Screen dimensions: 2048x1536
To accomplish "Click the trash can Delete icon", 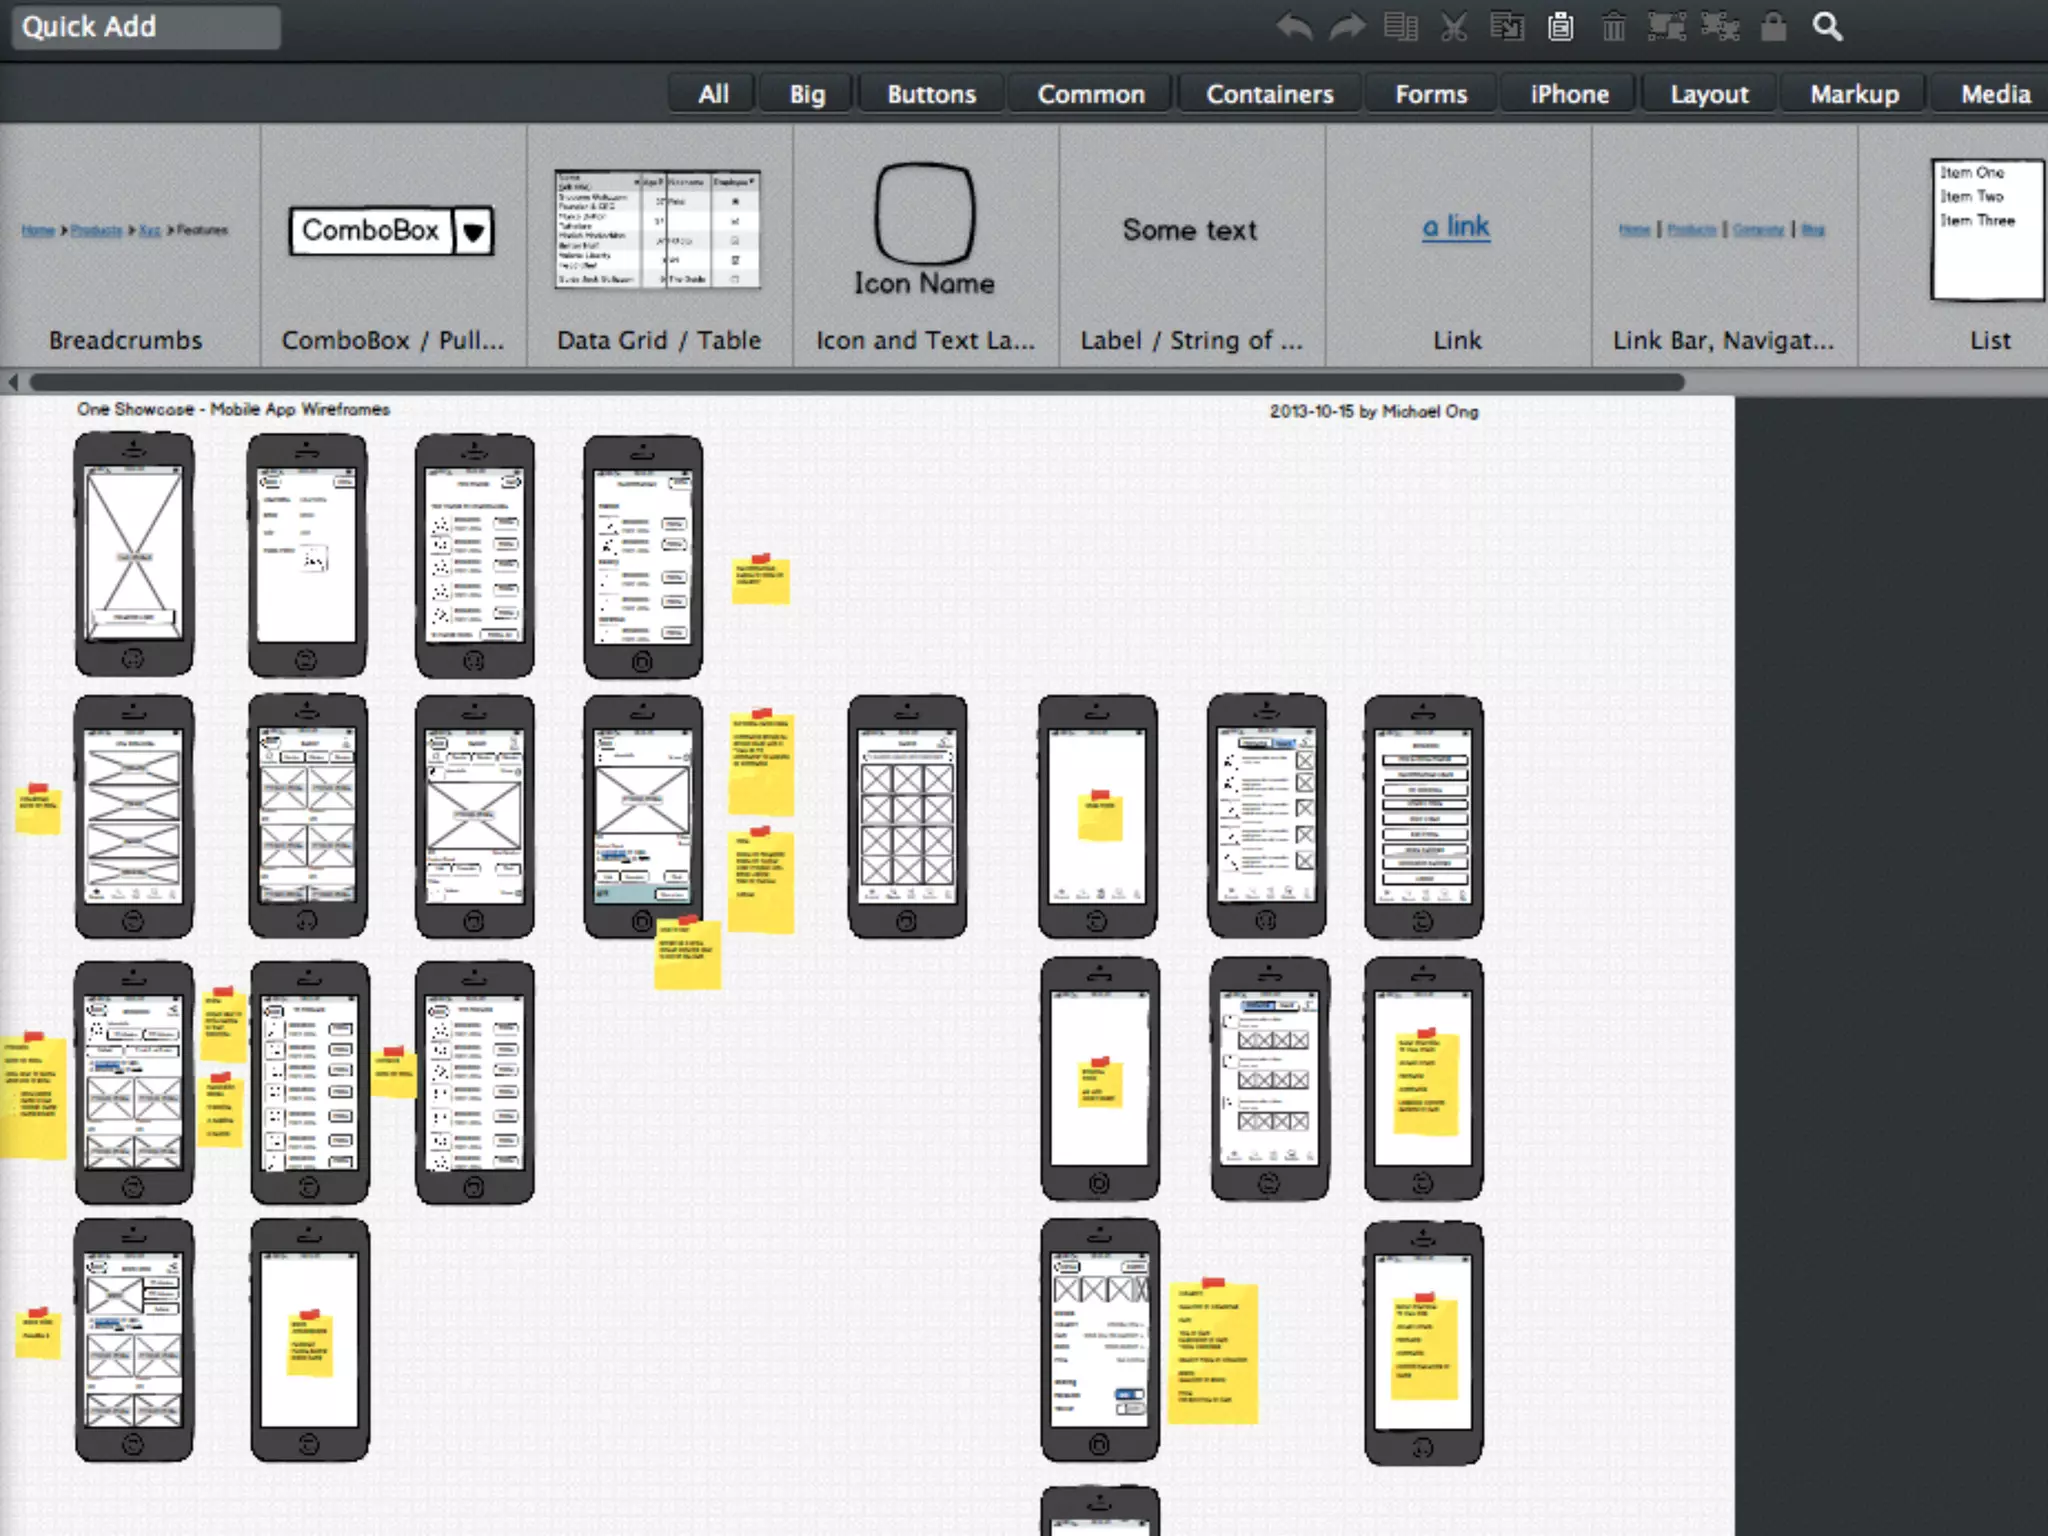I will pos(1613,27).
